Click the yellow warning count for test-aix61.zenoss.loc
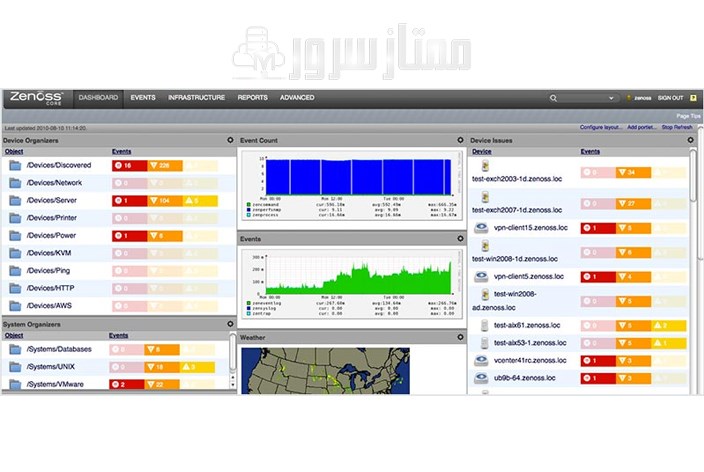This screenshot has width=704, height=472. 669,326
